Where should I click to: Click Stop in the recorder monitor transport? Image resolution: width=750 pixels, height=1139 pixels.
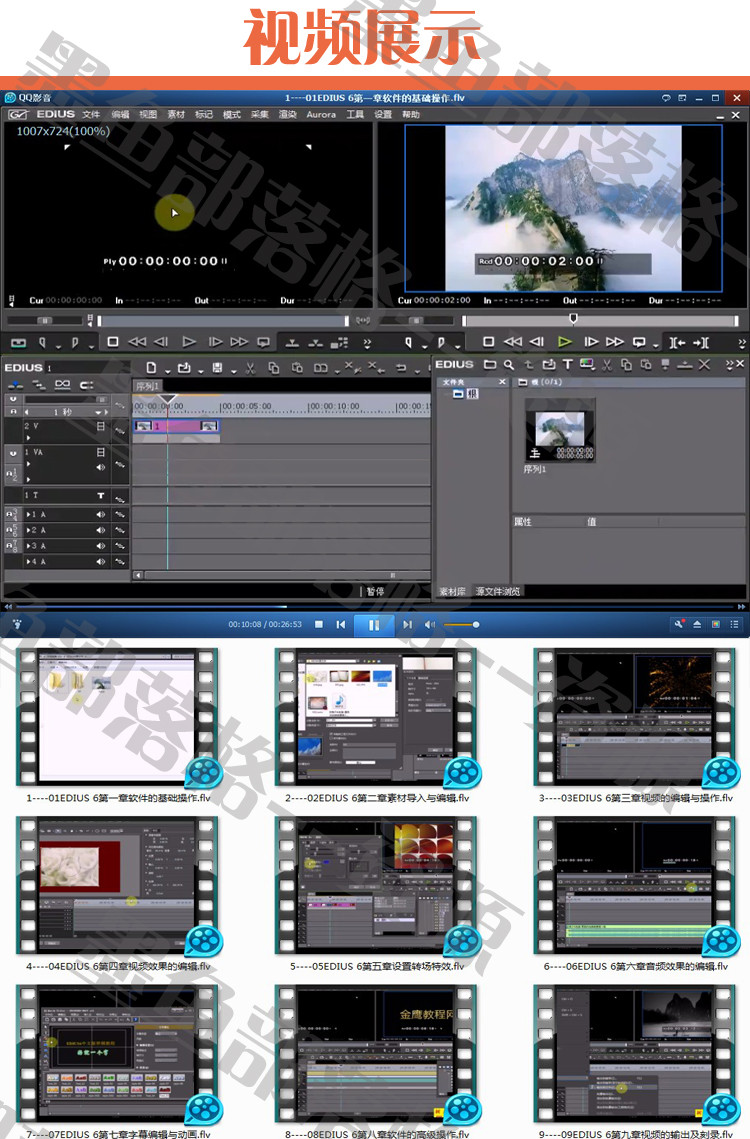(488, 342)
